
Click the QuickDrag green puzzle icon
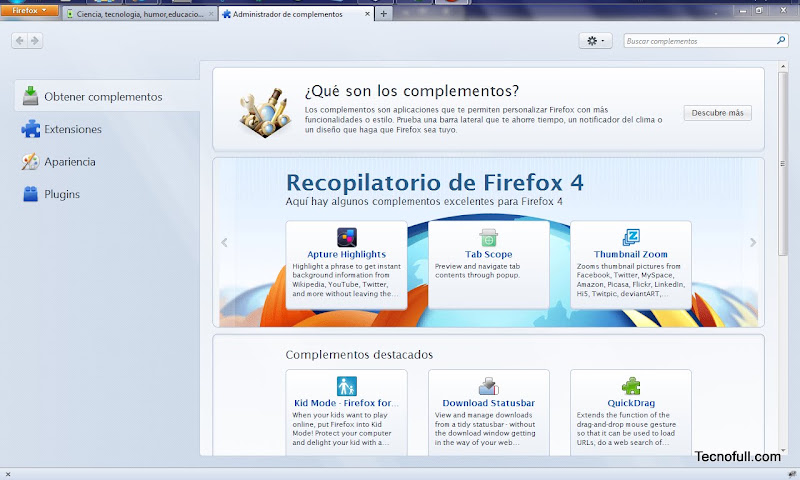(x=631, y=386)
